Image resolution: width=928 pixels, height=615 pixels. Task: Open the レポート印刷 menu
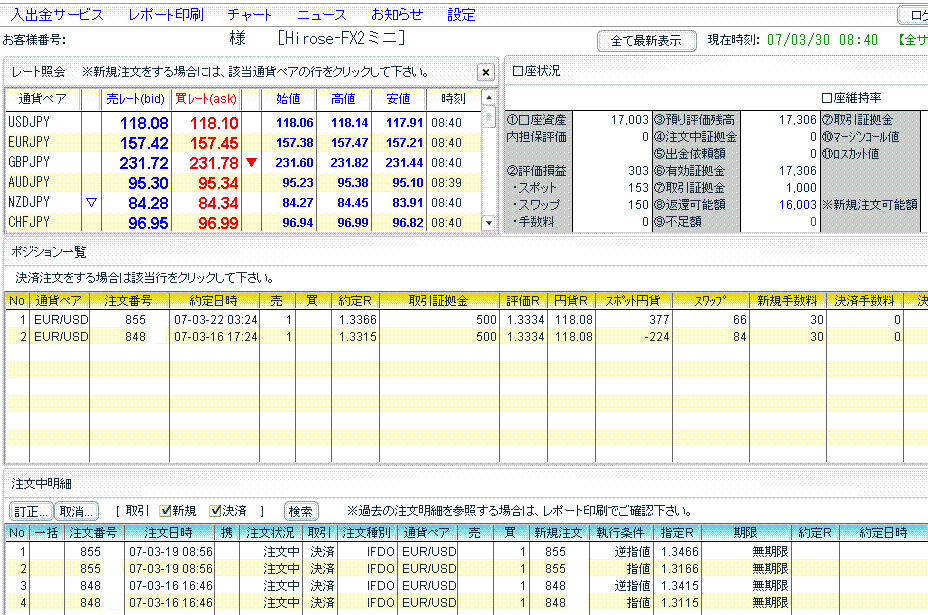(166, 15)
